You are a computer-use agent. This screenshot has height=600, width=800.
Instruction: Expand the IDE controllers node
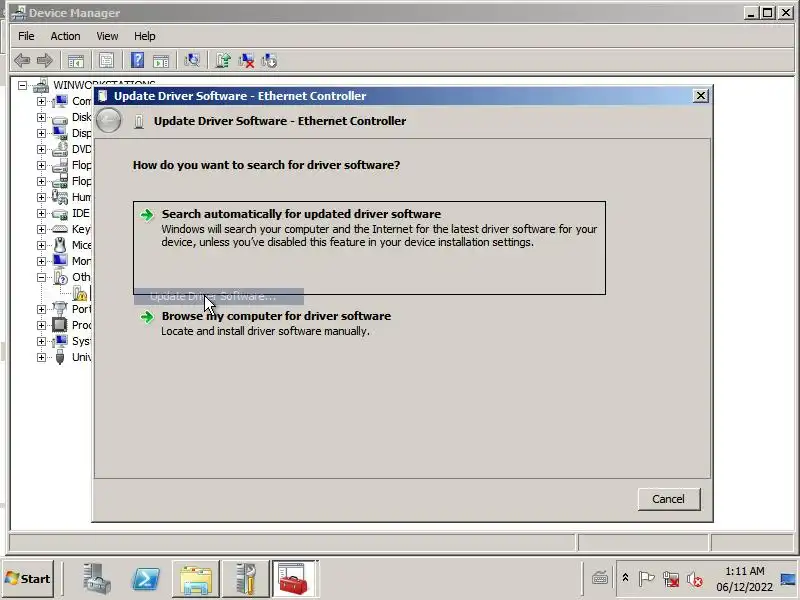point(41,213)
